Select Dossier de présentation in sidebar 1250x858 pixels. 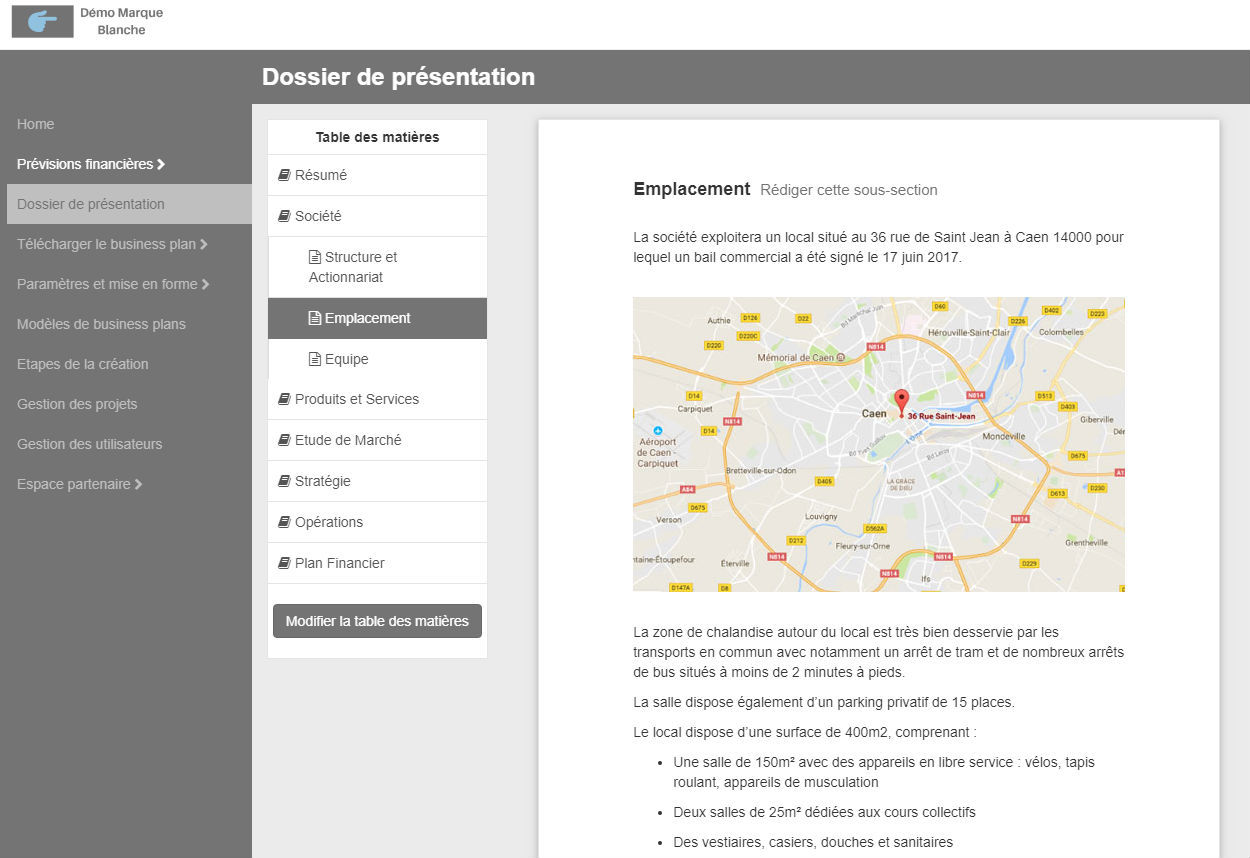point(129,204)
